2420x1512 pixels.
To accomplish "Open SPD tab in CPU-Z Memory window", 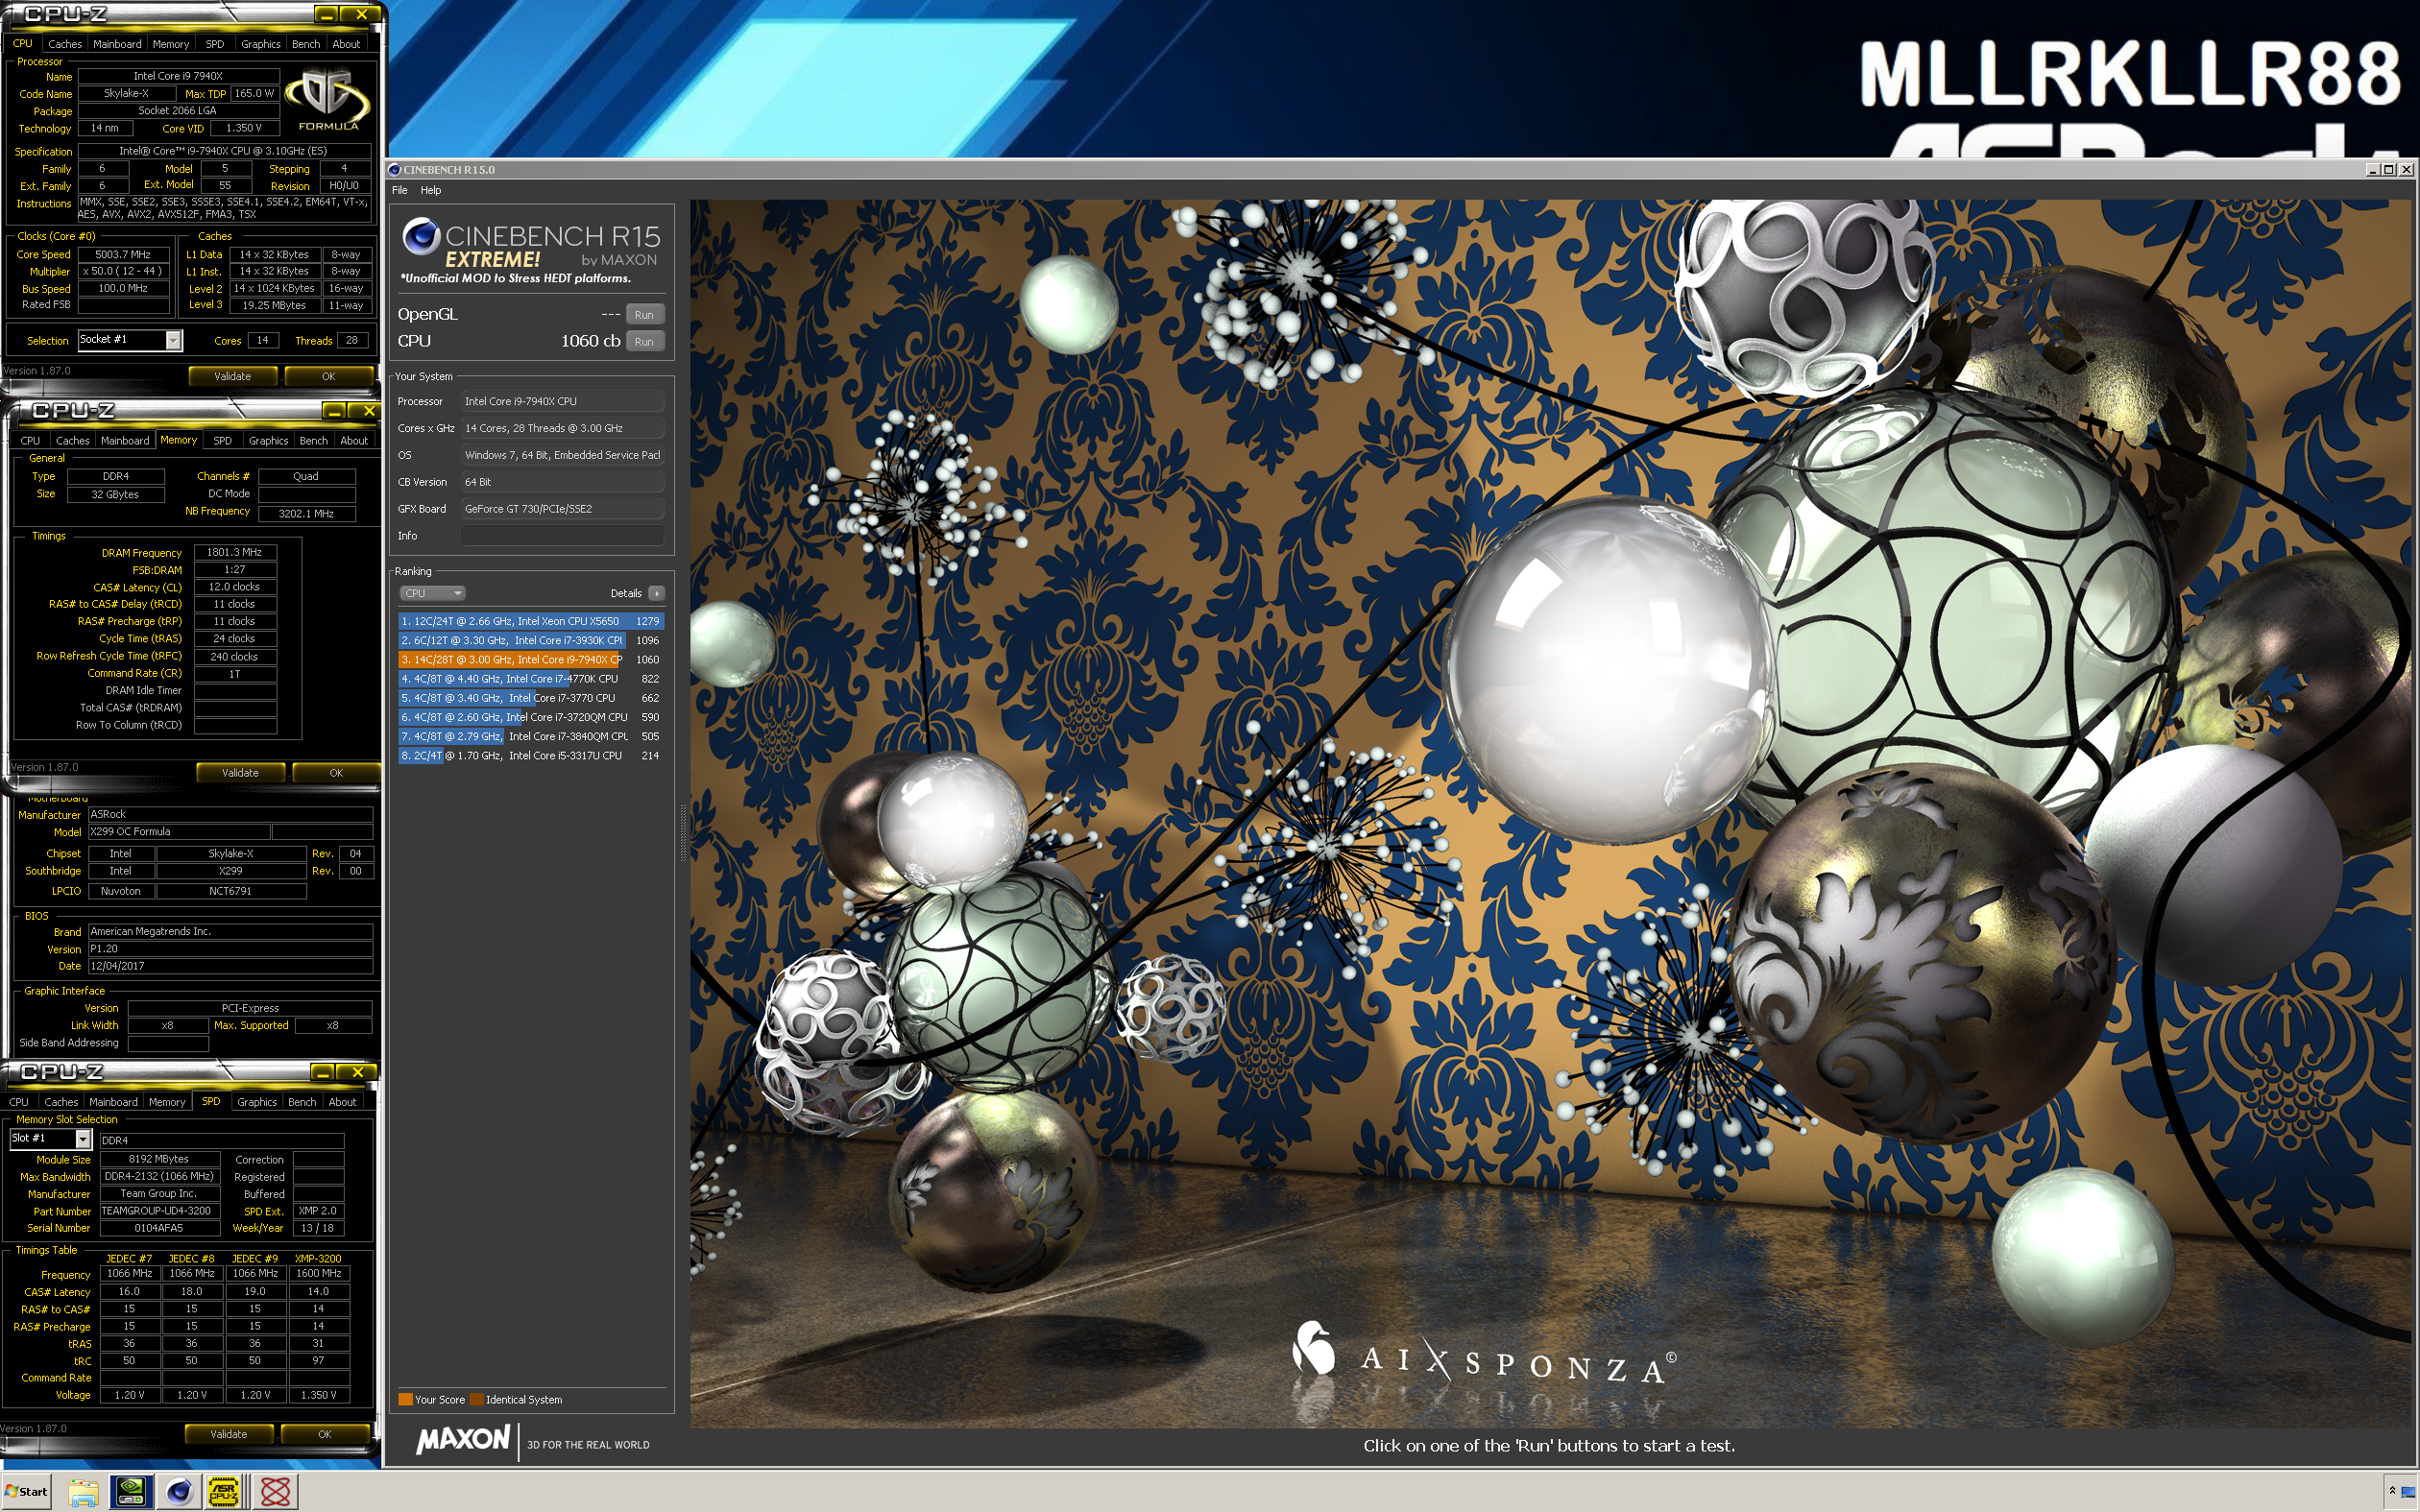I will pyautogui.click(x=222, y=441).
